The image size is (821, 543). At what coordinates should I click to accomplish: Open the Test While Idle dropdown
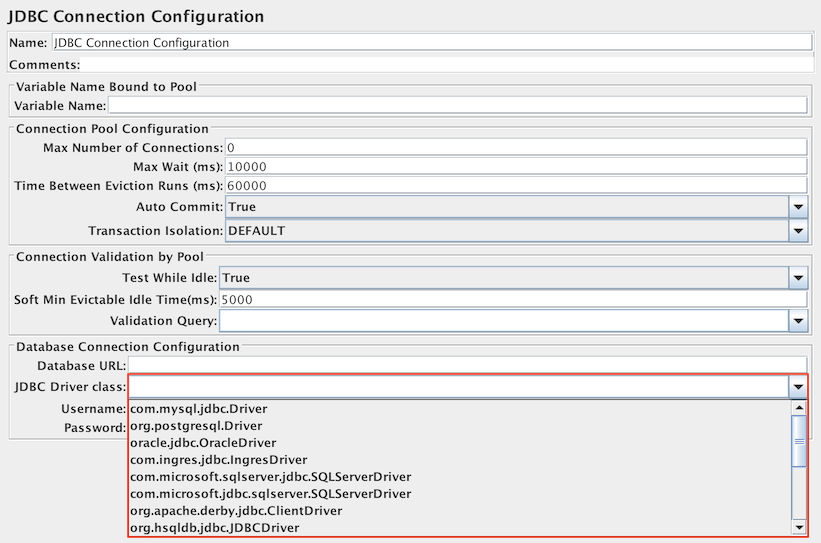click(x=797, y=278)
